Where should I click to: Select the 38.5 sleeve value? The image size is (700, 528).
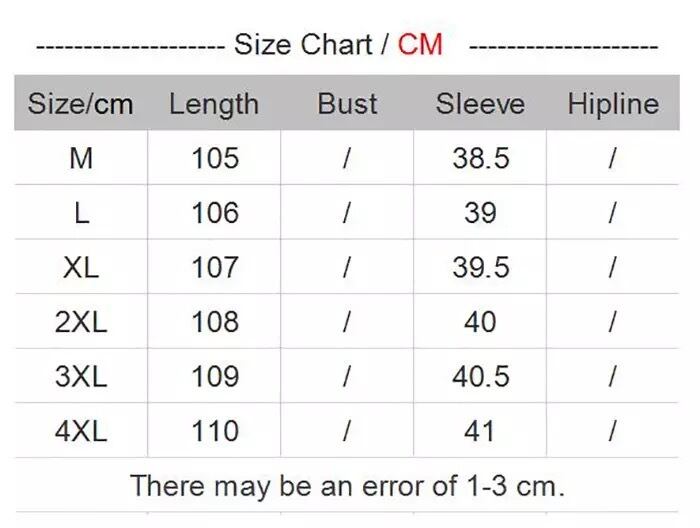coord(481,158)
